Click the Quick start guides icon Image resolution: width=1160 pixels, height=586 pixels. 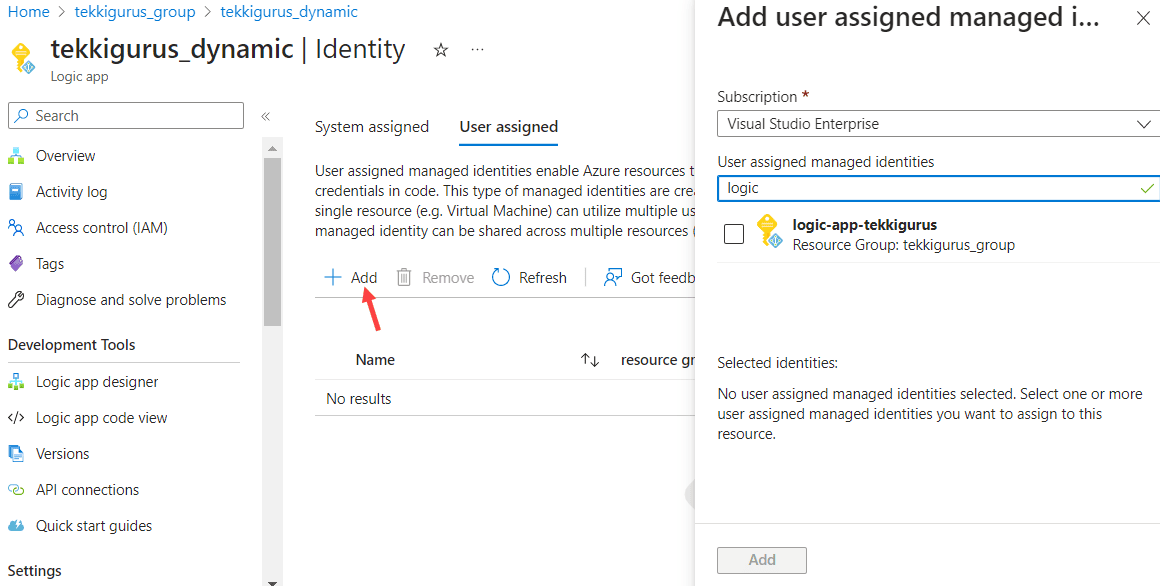click(16, 525)
